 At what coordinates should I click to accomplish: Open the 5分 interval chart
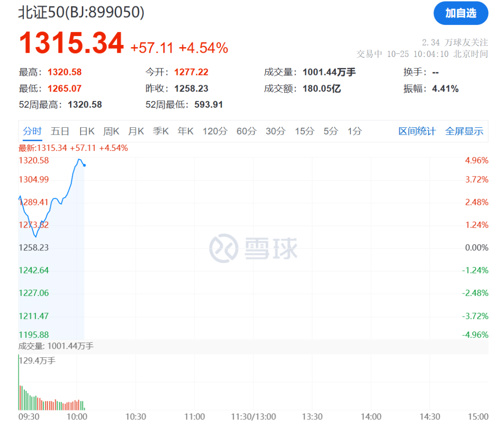click(331, 131)
